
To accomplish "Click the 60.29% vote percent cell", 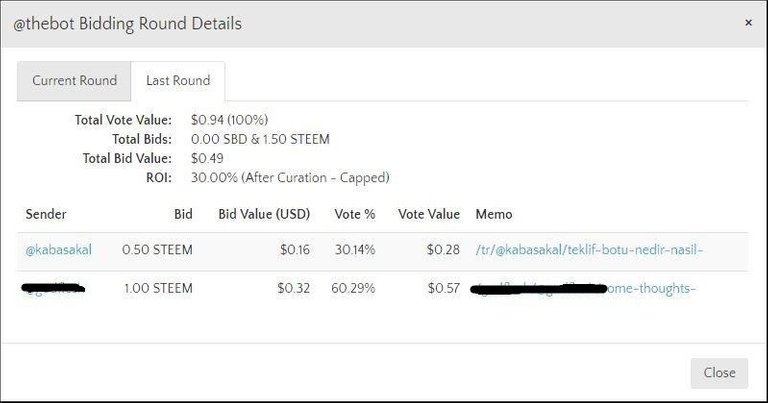I will [x=353, y=288].
